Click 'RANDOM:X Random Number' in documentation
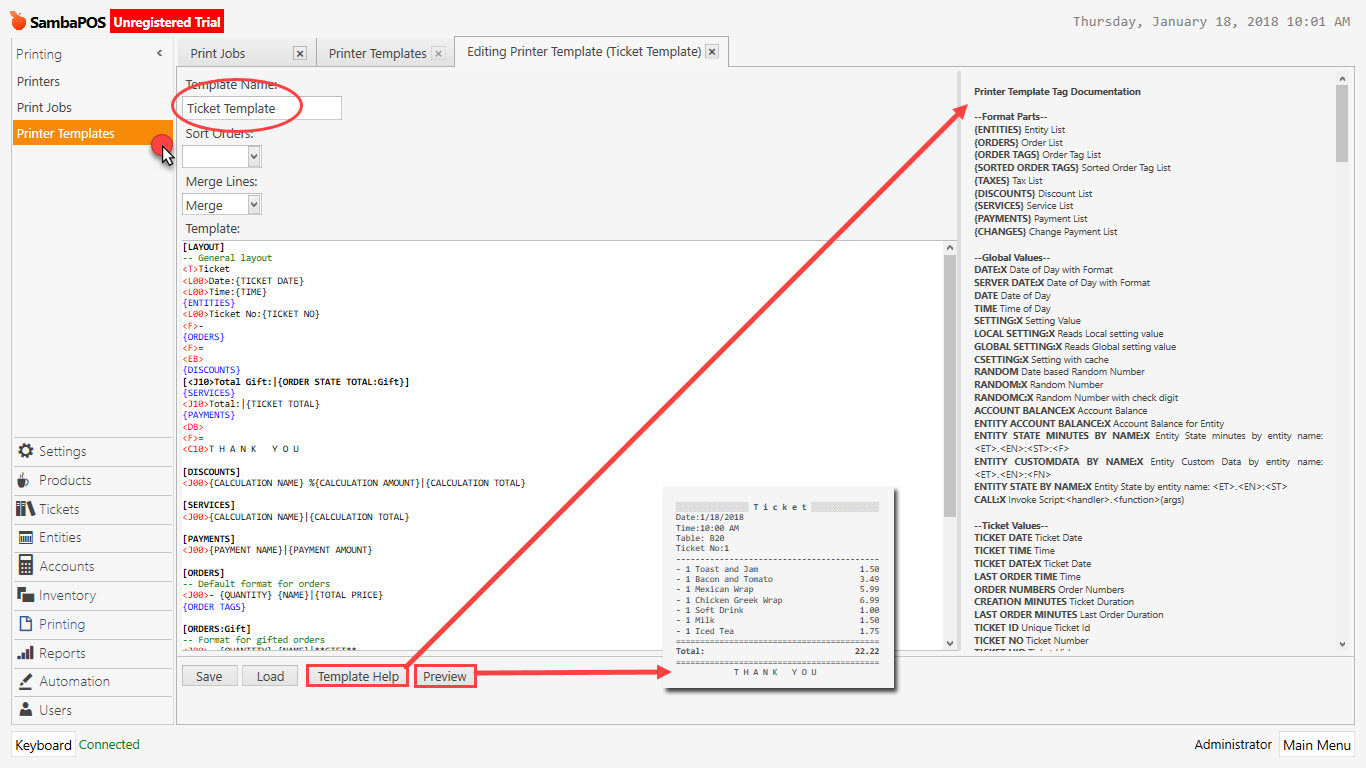Screen dimensions: 1366x768 (1039, 385)
